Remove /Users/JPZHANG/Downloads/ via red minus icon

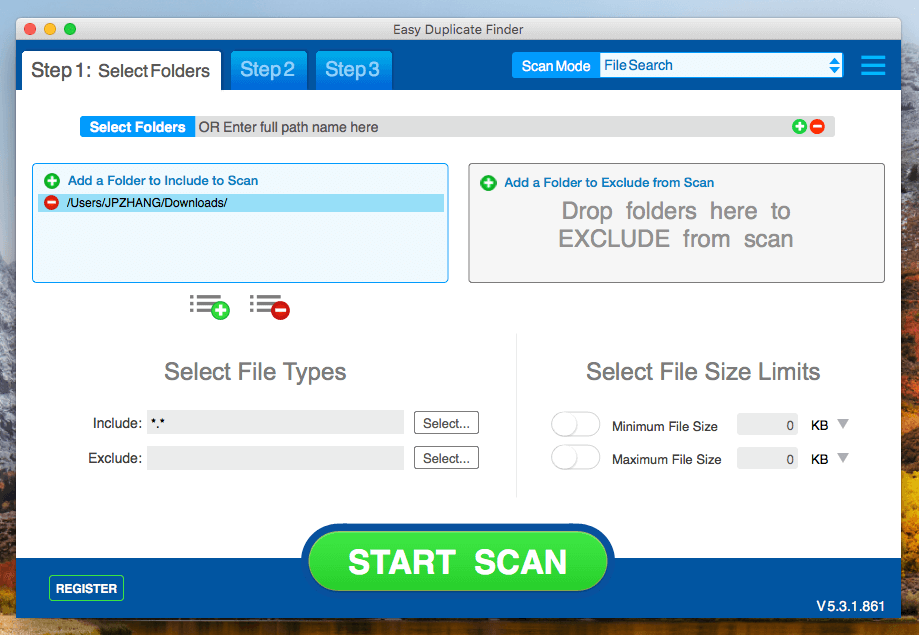52,203
